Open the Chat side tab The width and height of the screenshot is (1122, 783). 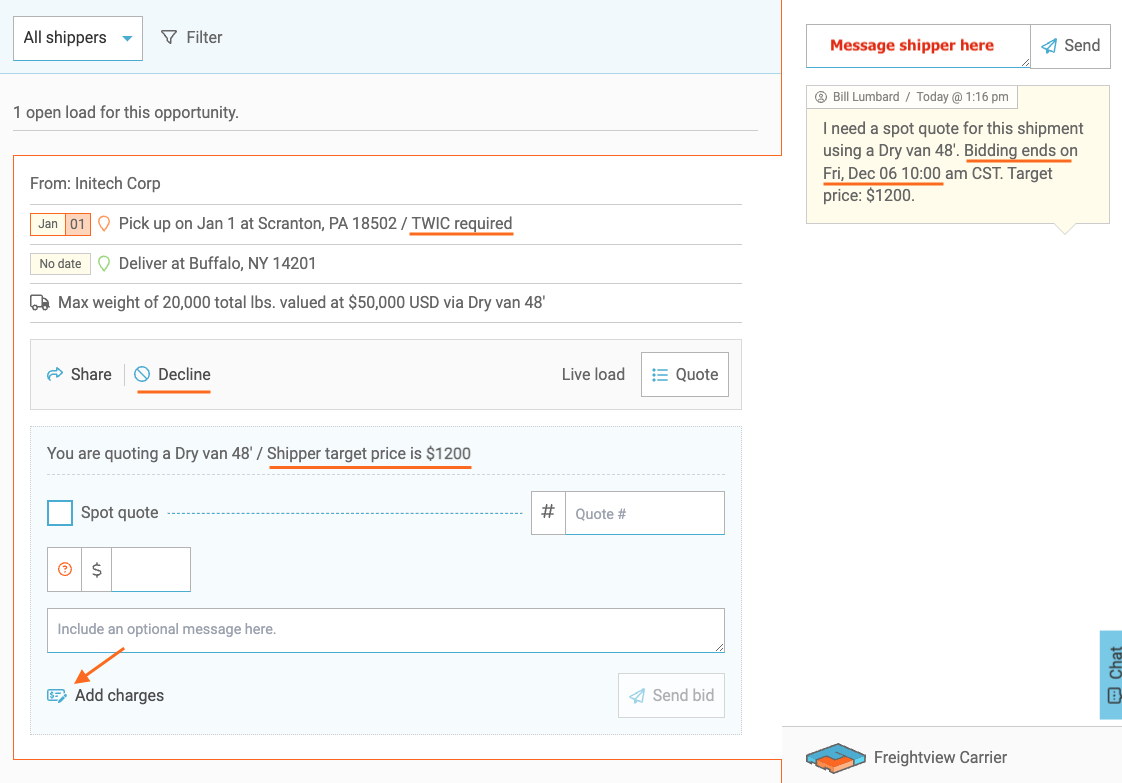[x=1112, y=674]
